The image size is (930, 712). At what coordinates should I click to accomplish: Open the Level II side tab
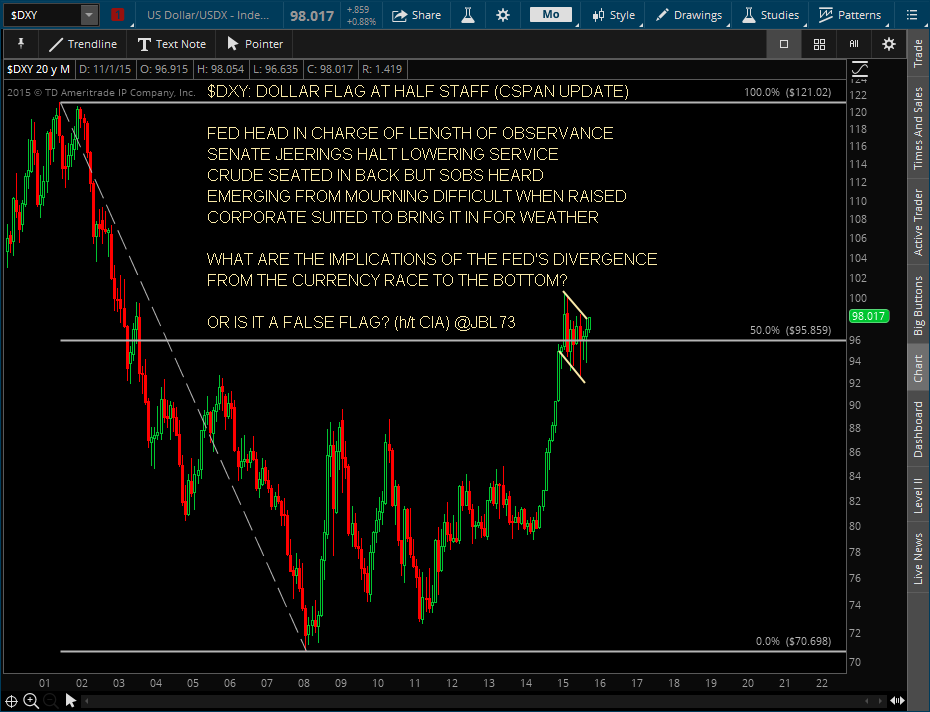click(918, 495)
